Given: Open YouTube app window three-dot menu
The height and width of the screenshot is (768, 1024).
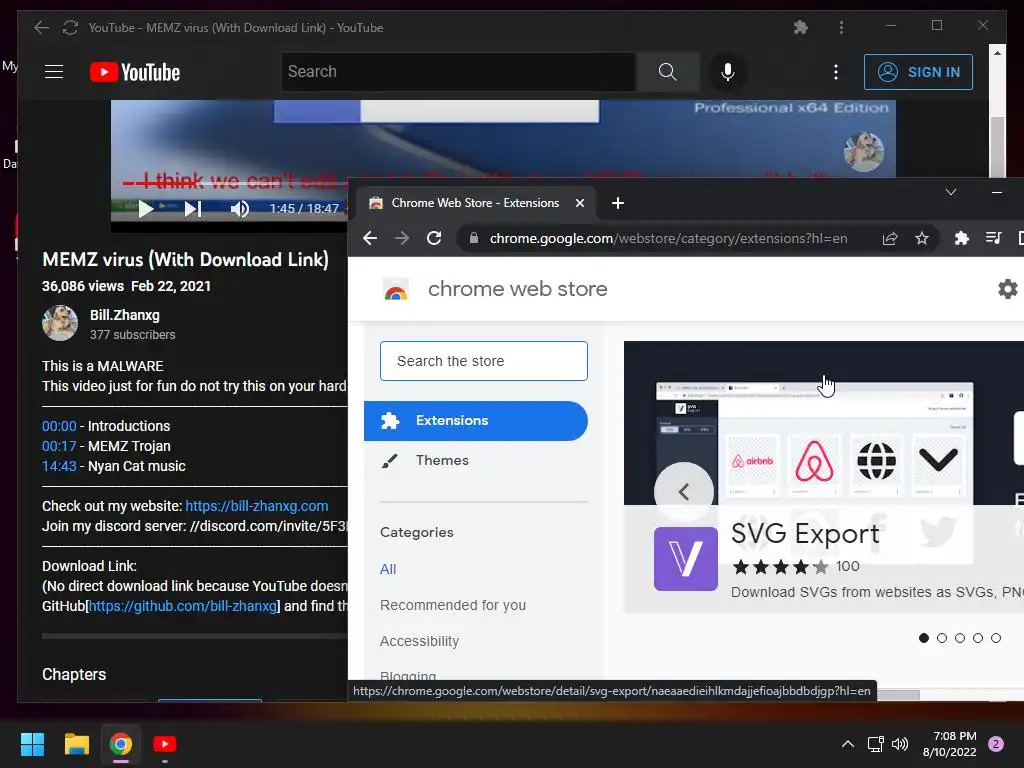Looking at the screenshot, I should [x=841, y=27].
